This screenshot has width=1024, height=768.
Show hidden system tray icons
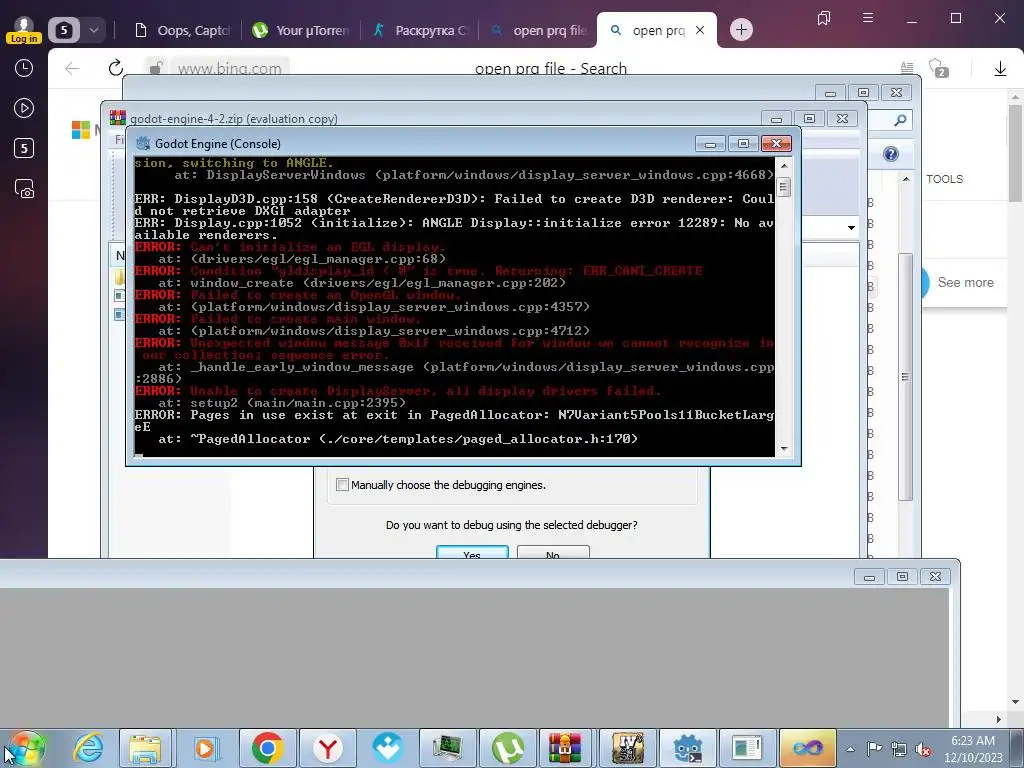850,749
